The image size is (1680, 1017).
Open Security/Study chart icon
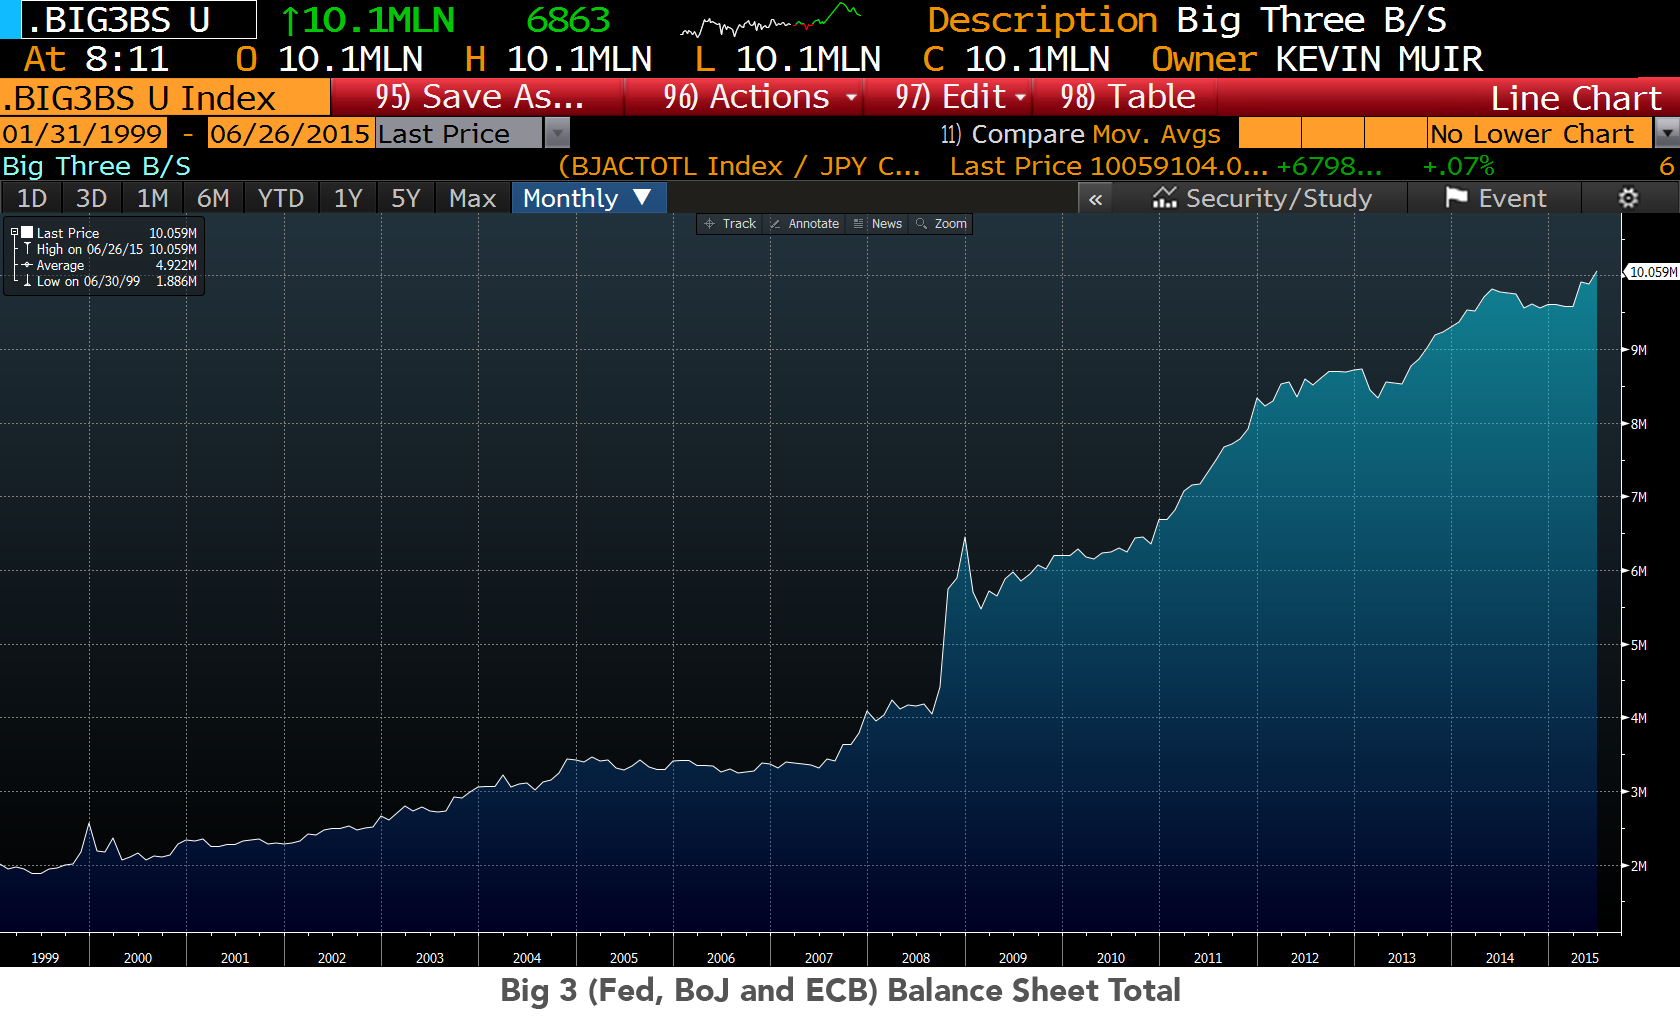[1164, 198]
